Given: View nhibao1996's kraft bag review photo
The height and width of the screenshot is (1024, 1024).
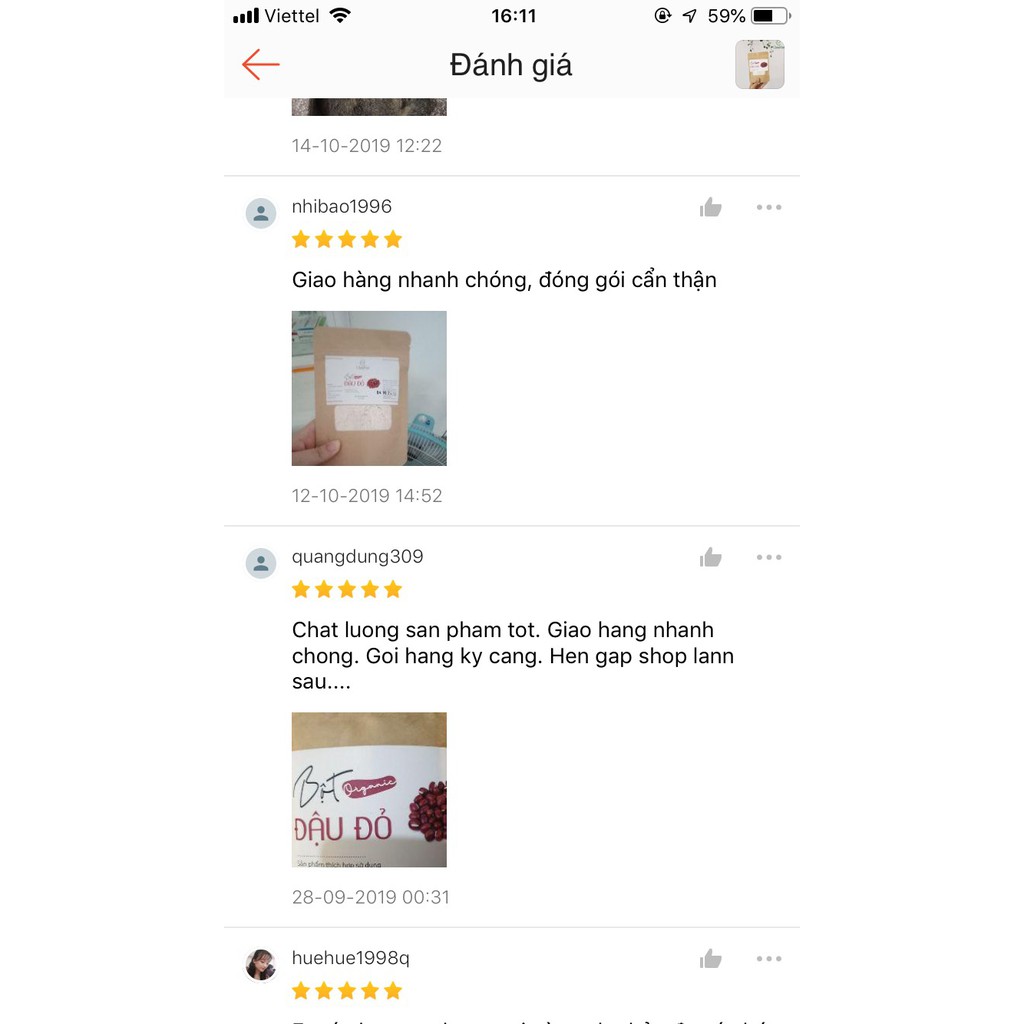Looking at the screenshot, I should 369,388.
